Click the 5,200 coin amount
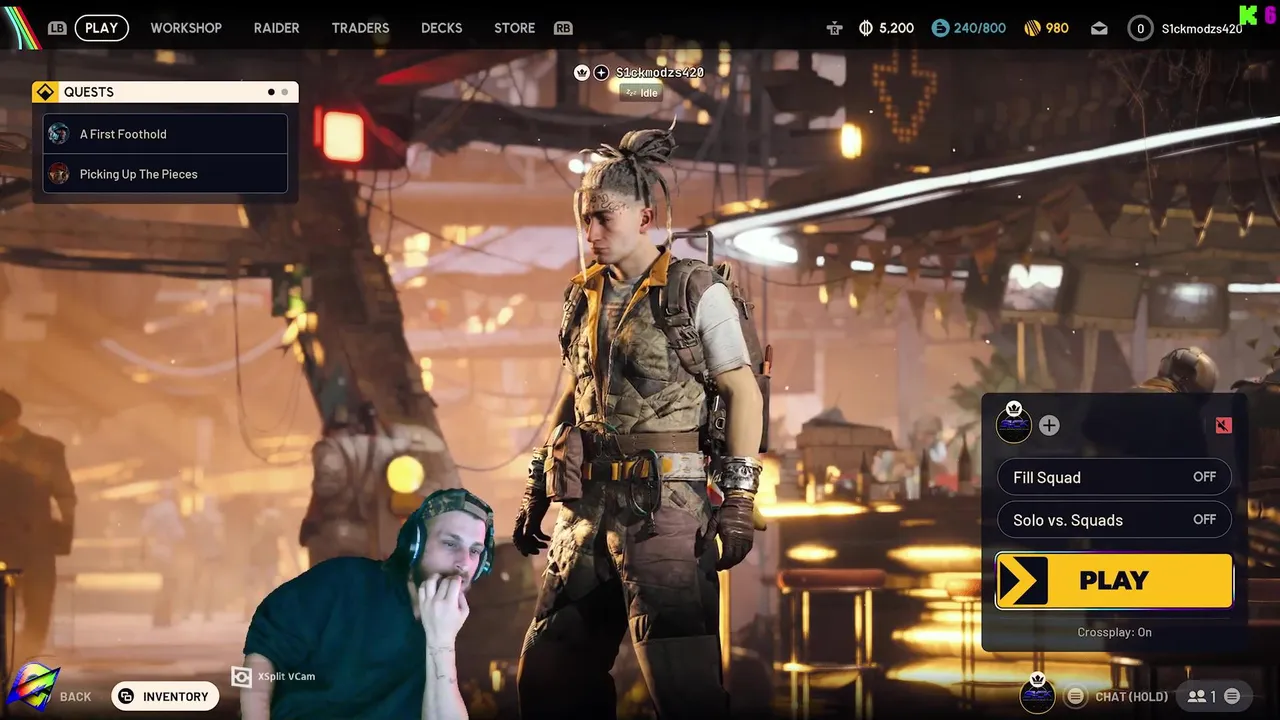This screenshot has height=720, width=1280. click(896, 28)
